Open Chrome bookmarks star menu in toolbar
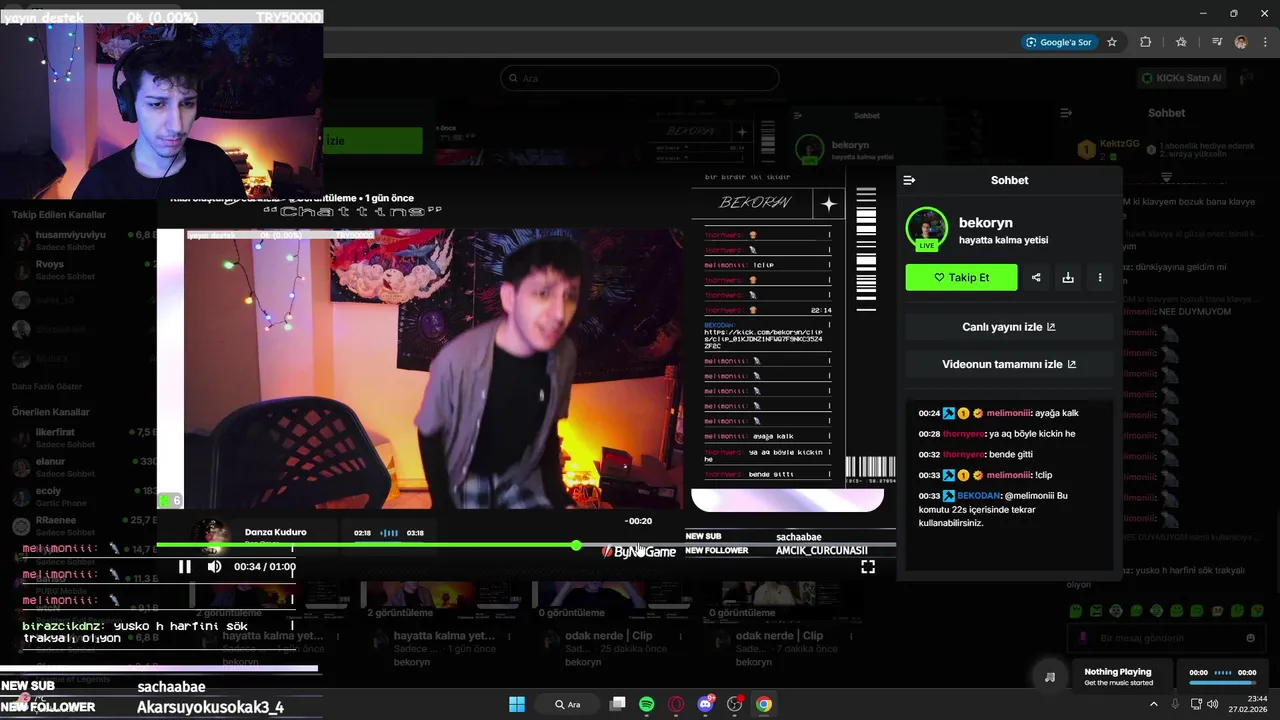Viewport: 1280px width, 720px height. click(x=1181, y=42)
